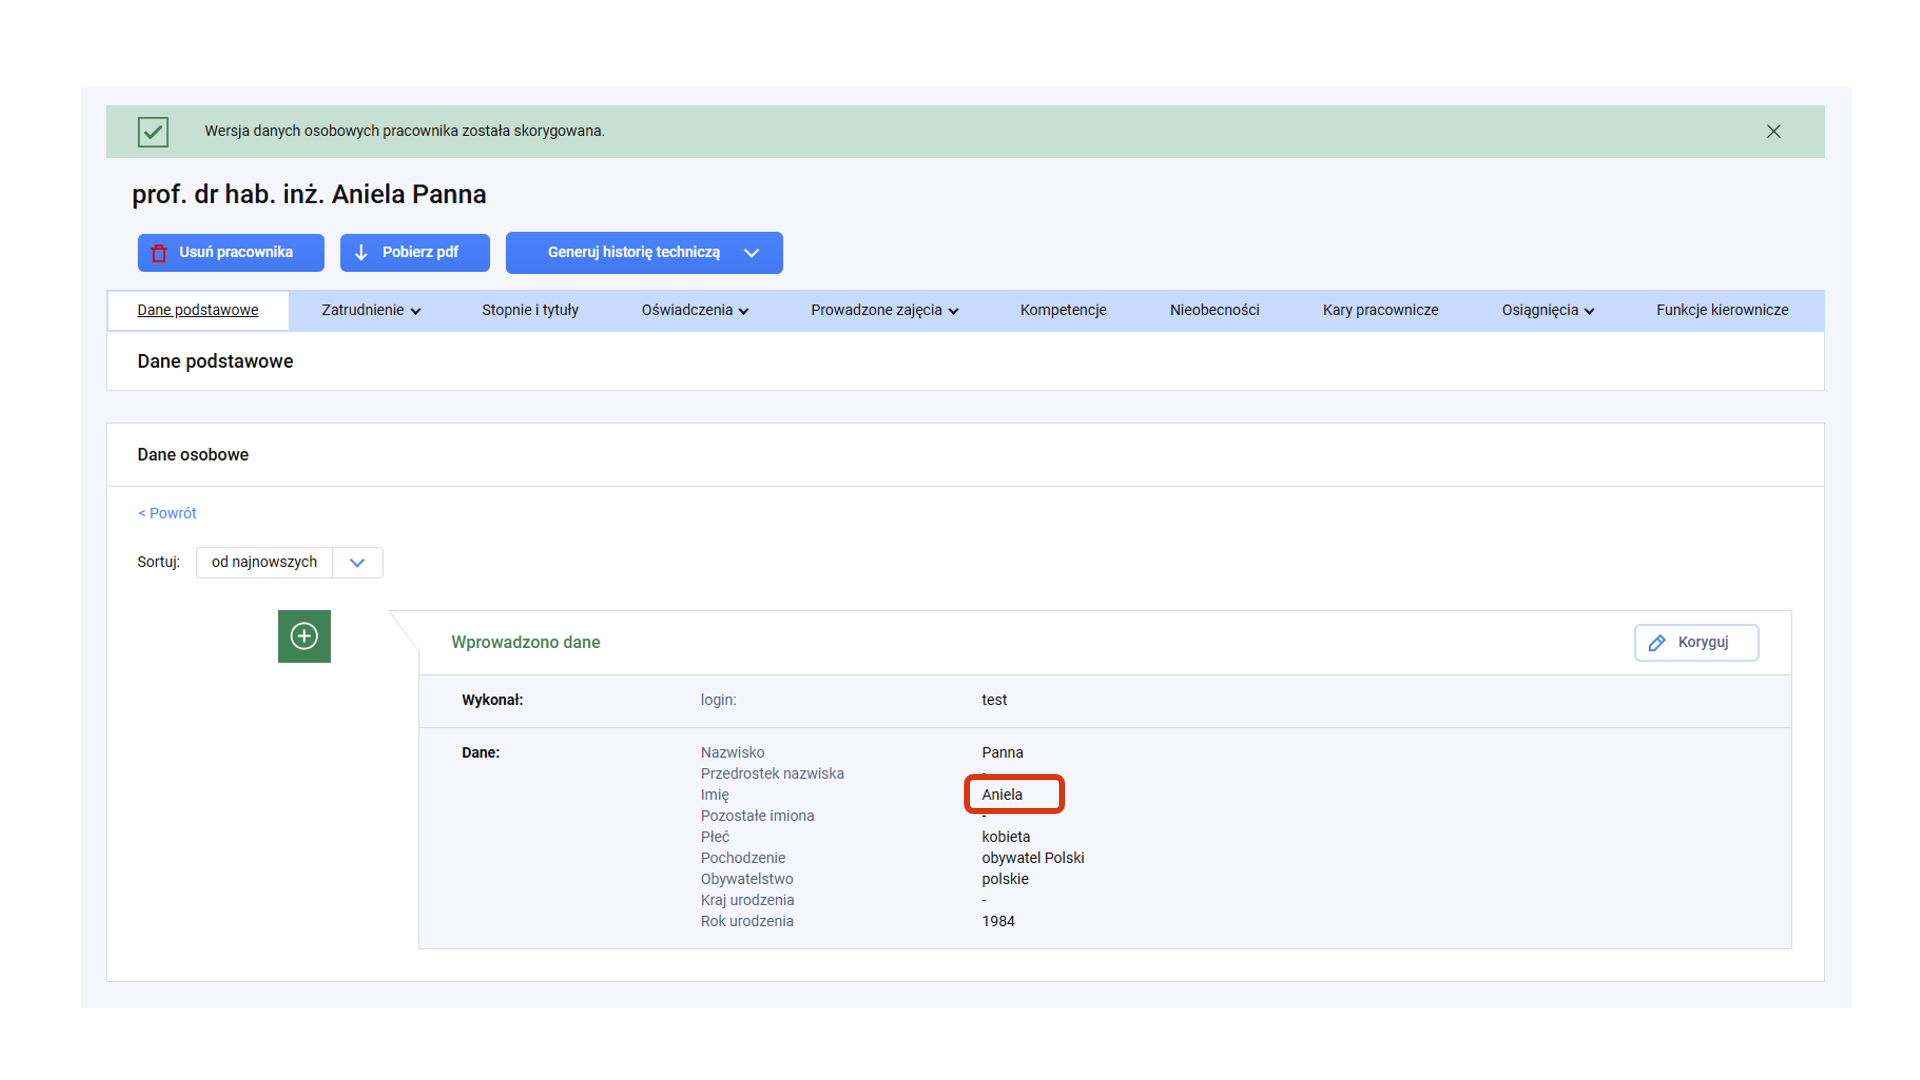Click the Nazwisko value 'Panna'
Screen dimensions: 1920x1080
click(x=1002, y=752)
